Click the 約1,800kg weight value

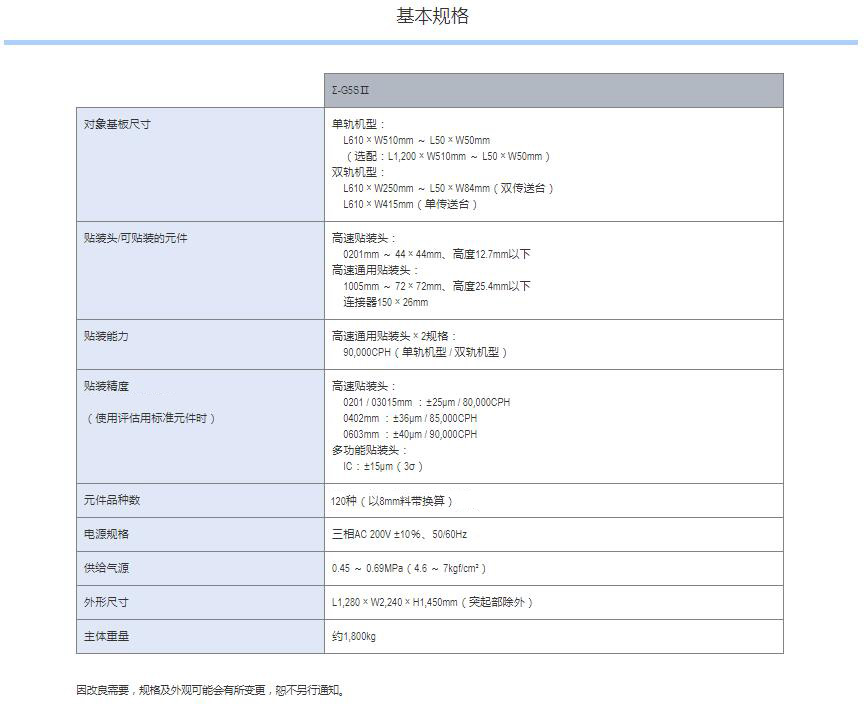point(354,636)
